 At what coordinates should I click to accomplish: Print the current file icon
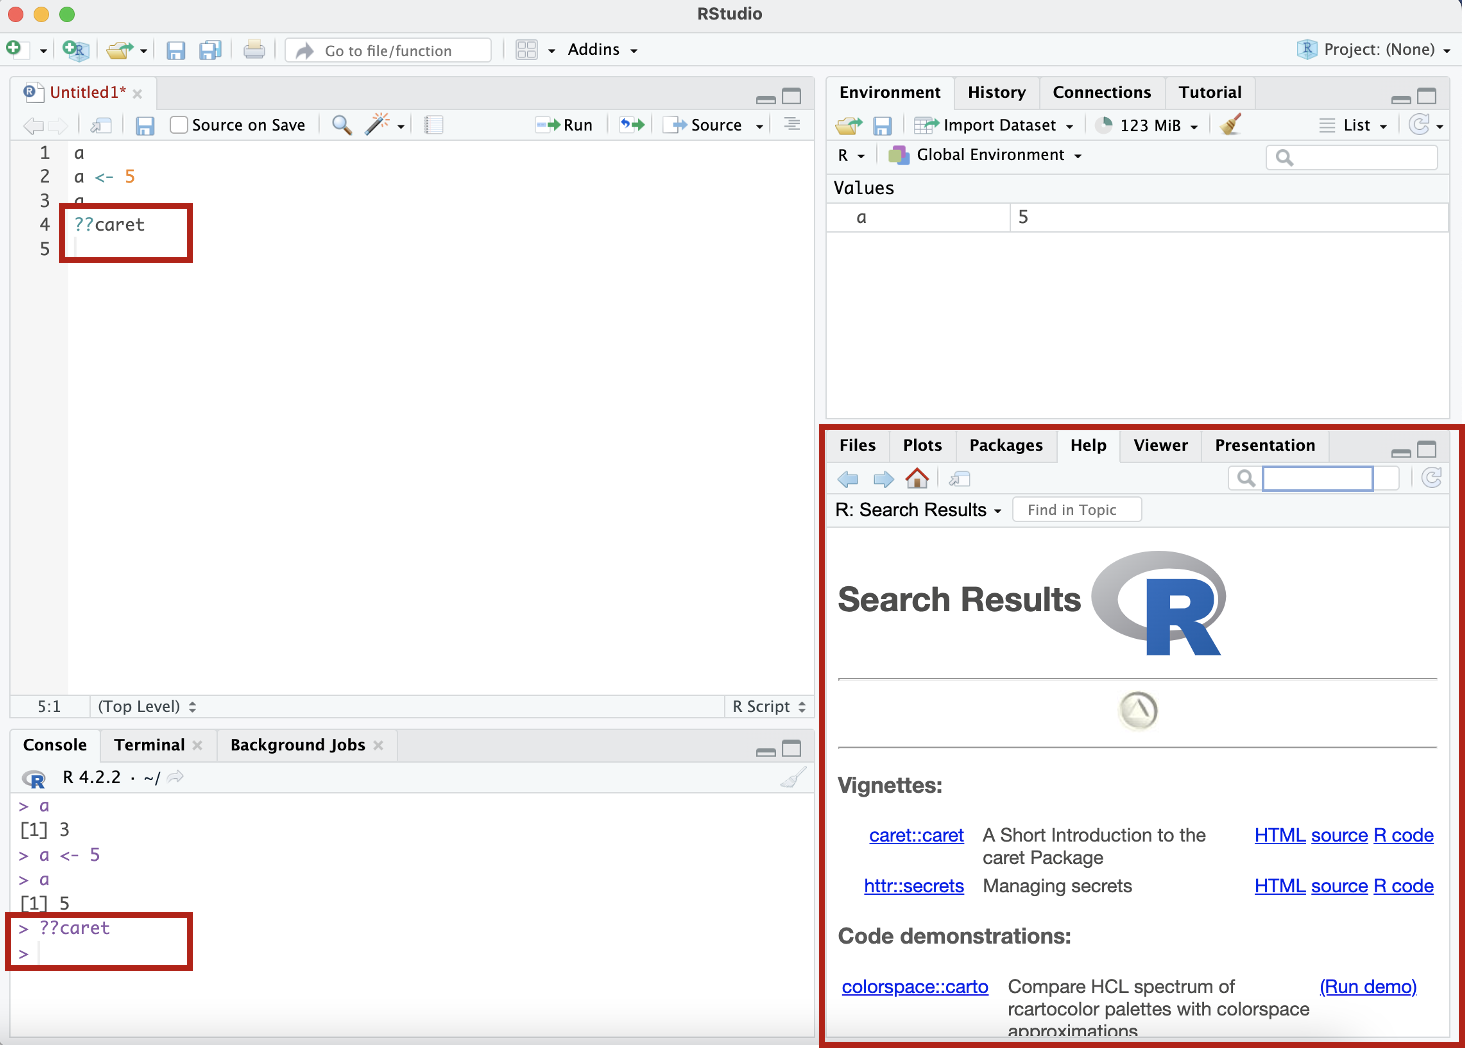(255, 49)
